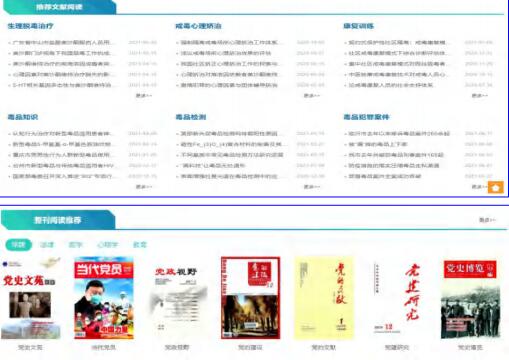Open the 党建研究 journal cover with red calligraphy
This screenshot has width=509, height=360.
pos(397,298)
